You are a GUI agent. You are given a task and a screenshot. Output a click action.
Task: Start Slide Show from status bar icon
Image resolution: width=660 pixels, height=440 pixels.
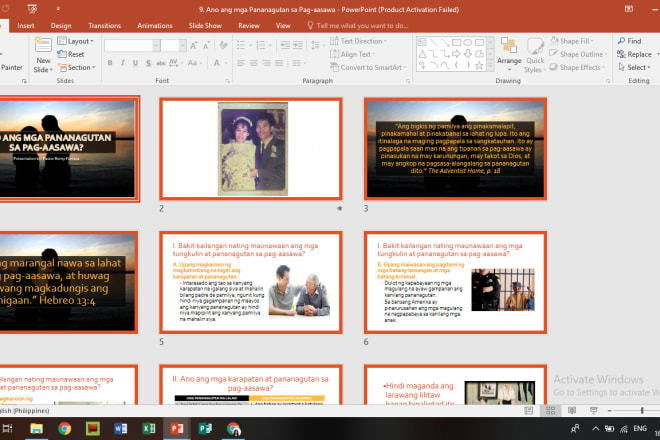point(593,411)
